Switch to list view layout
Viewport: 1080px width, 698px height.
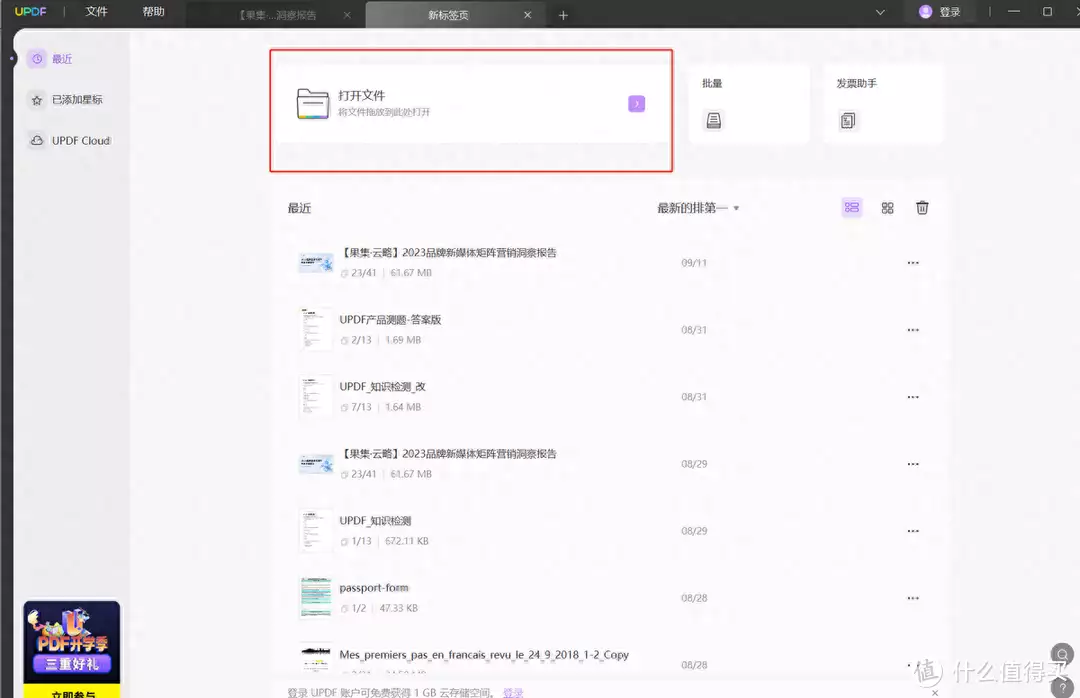coord(852,207)
